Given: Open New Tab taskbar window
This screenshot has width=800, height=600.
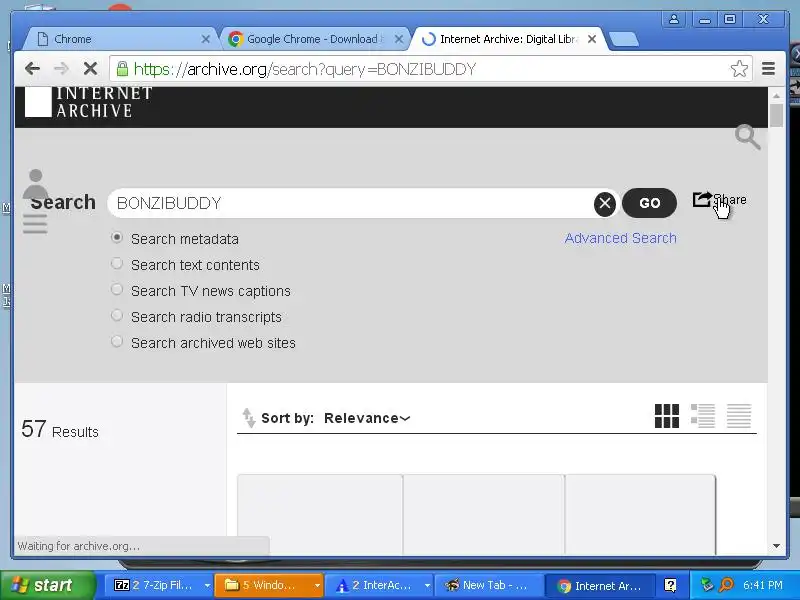Looking at the screenshot, I should [x=488, y=585].
